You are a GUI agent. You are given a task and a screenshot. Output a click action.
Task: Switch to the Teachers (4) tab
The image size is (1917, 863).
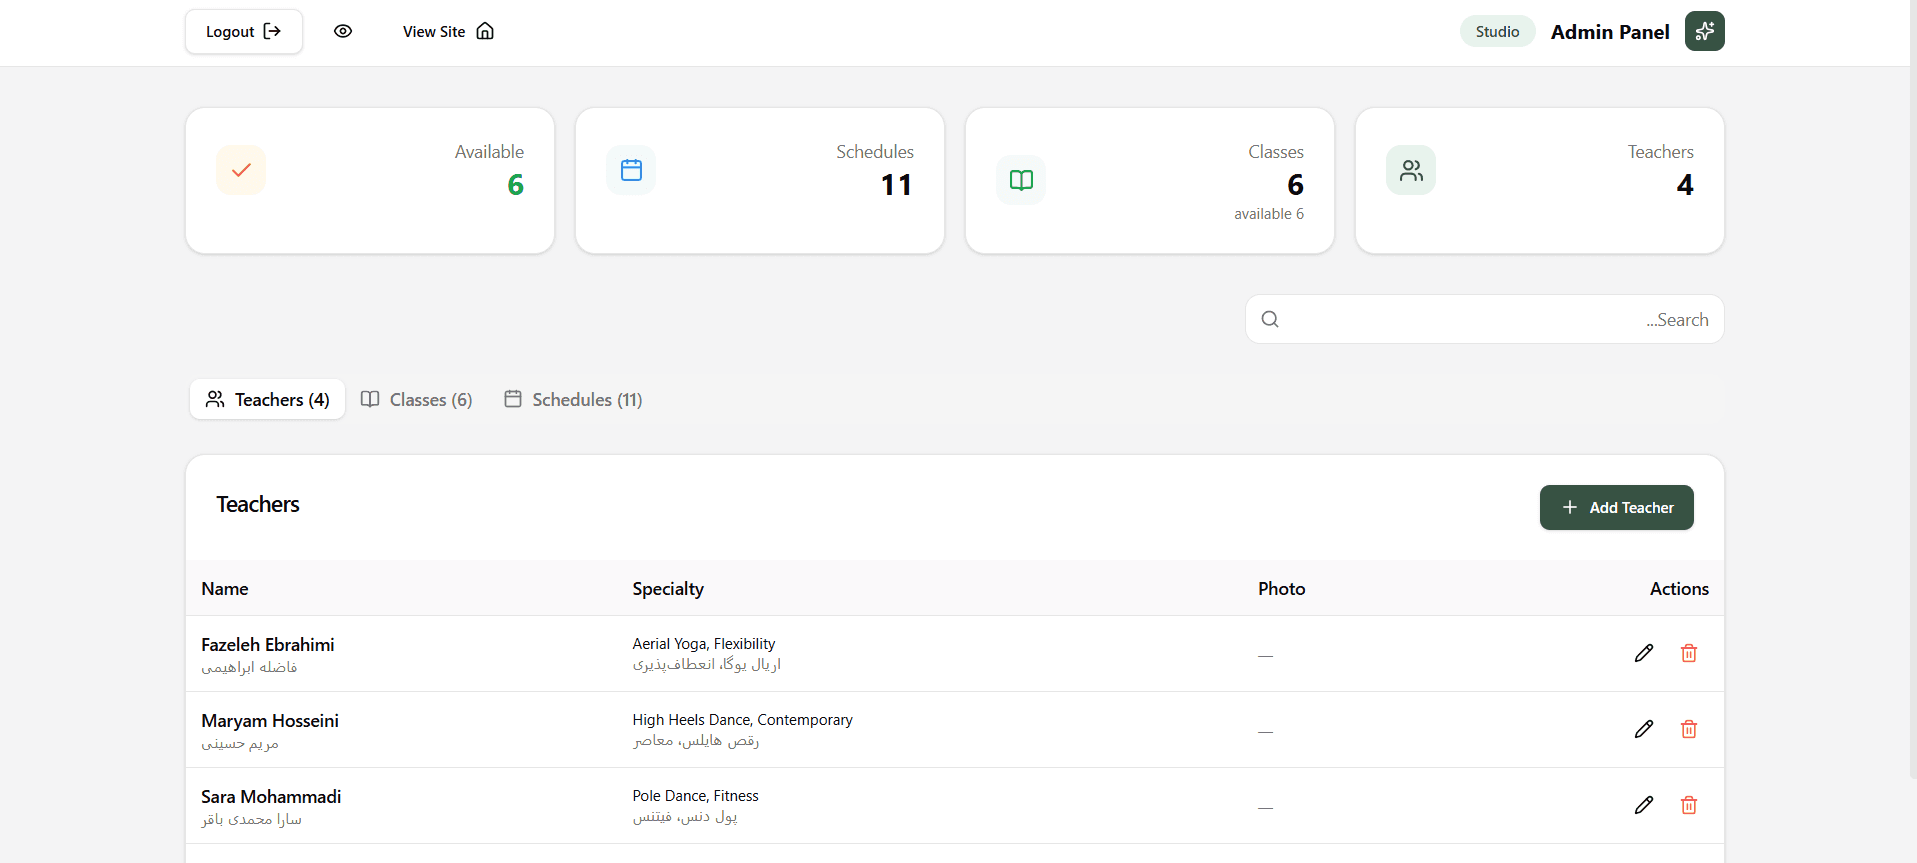[x=267, y=399]
